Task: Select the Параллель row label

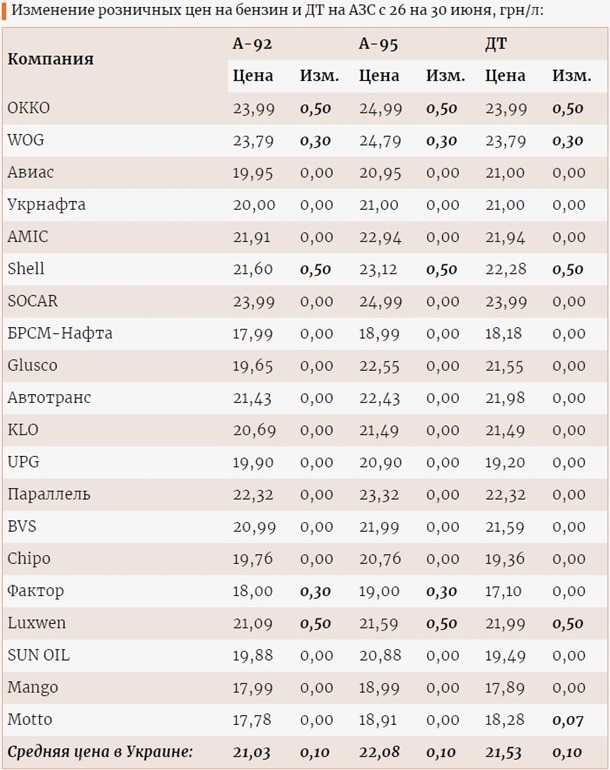Action: pos(48,494)
